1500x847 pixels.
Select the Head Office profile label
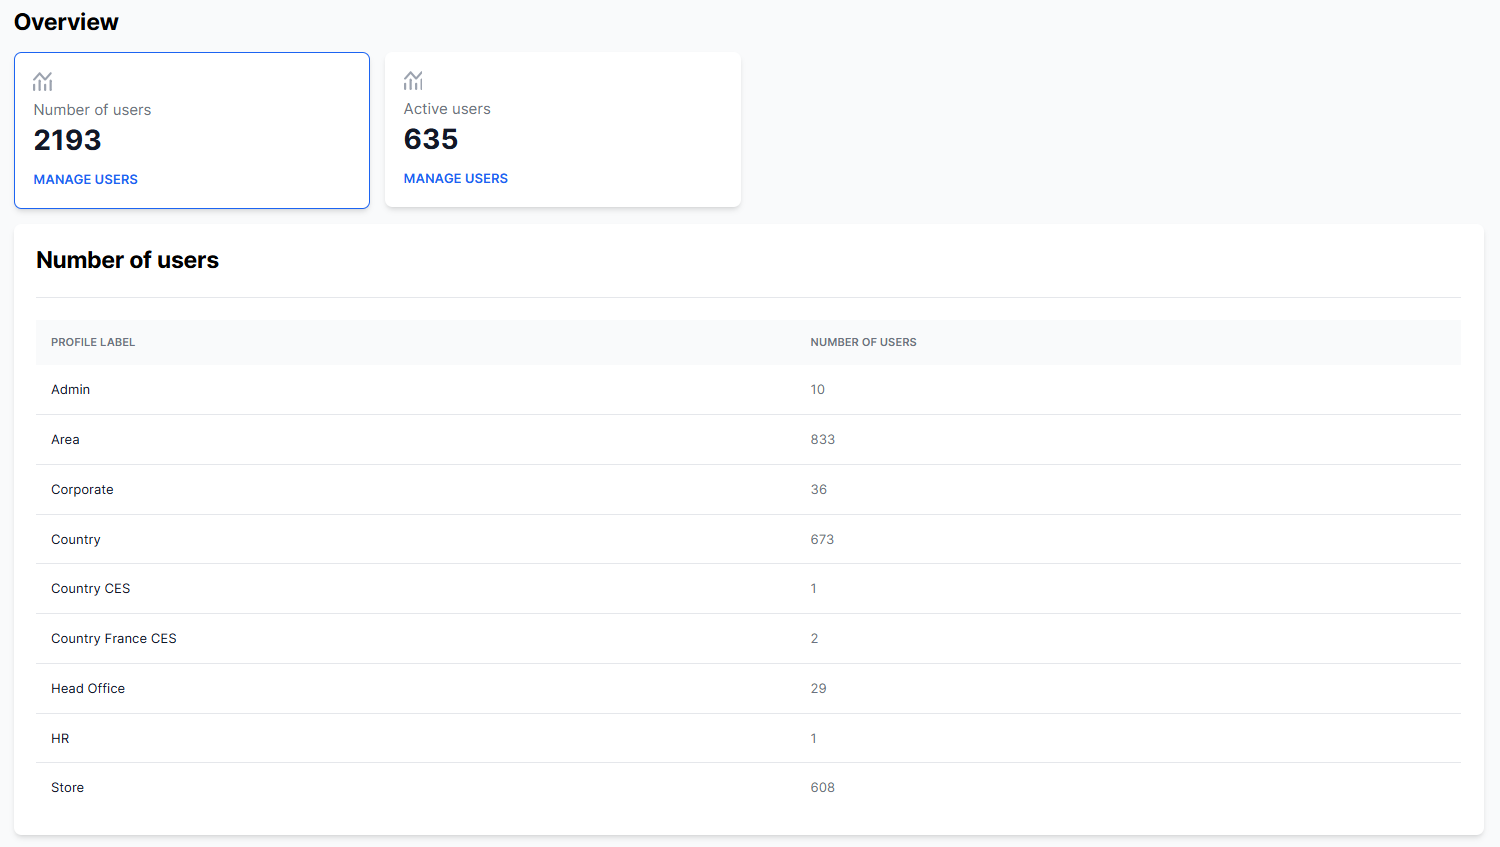pos(88,689)
